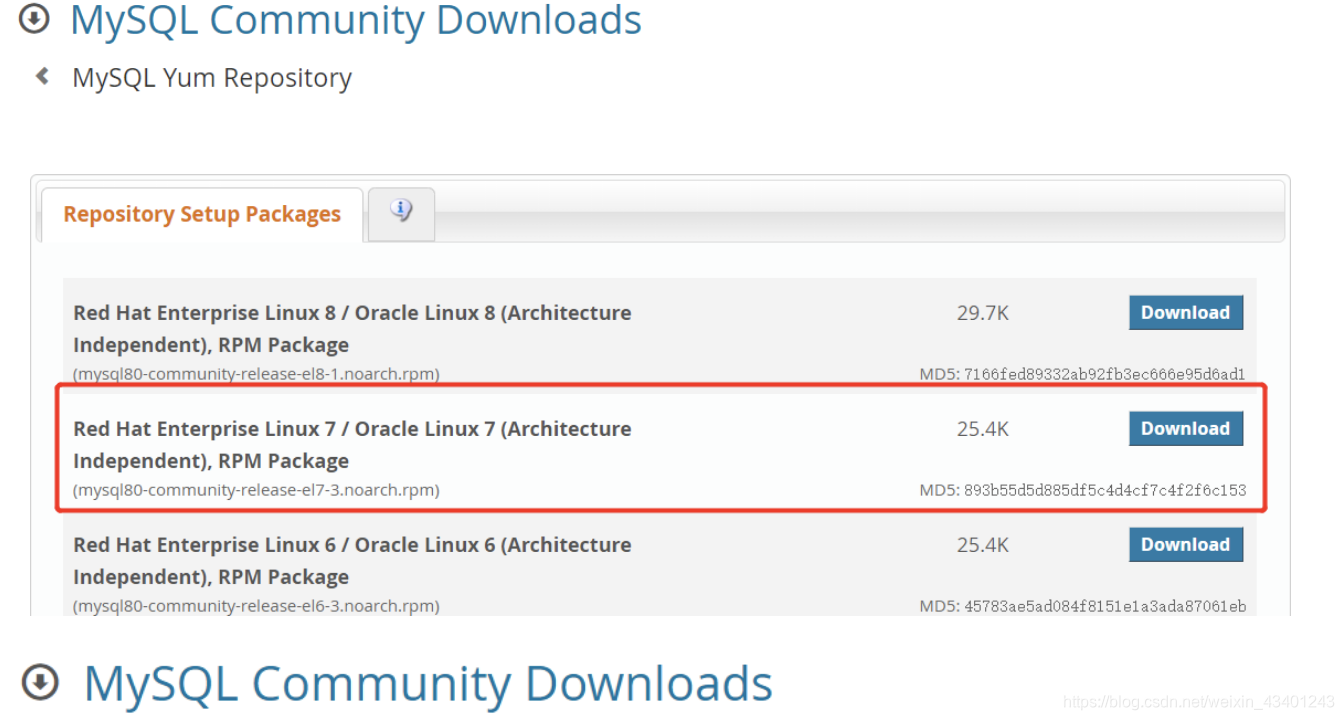Click the MD5 hash starting 893b55d5
The height and width of the screenshot is (720, 1344).
coord(1105,490)
